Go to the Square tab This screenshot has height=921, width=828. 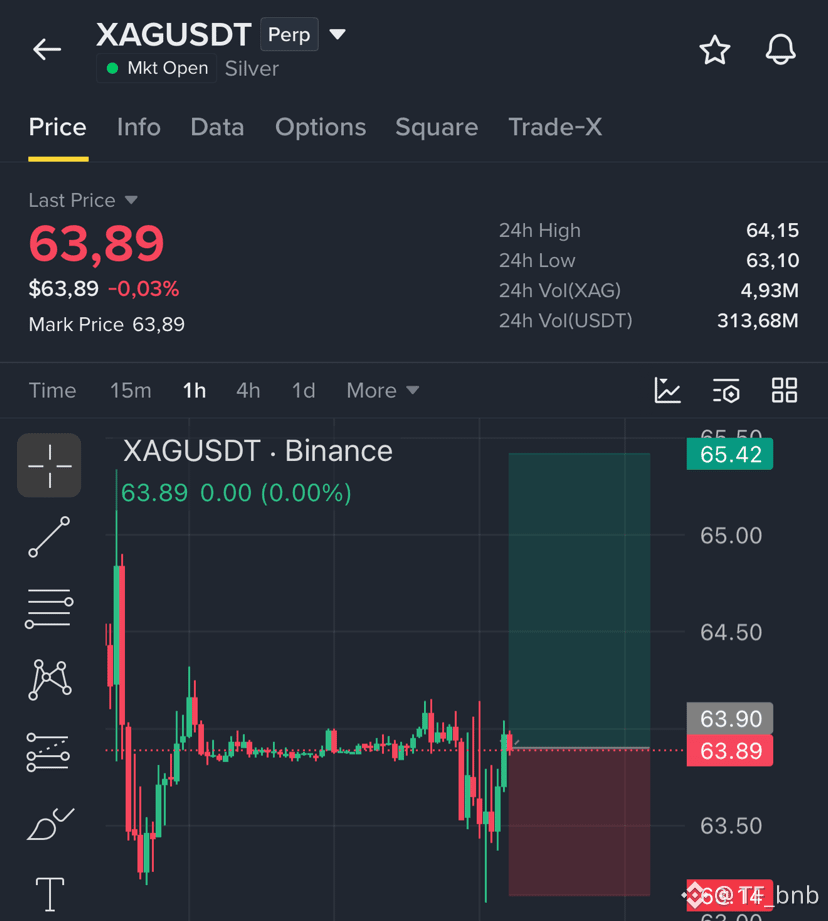(437, 127)
